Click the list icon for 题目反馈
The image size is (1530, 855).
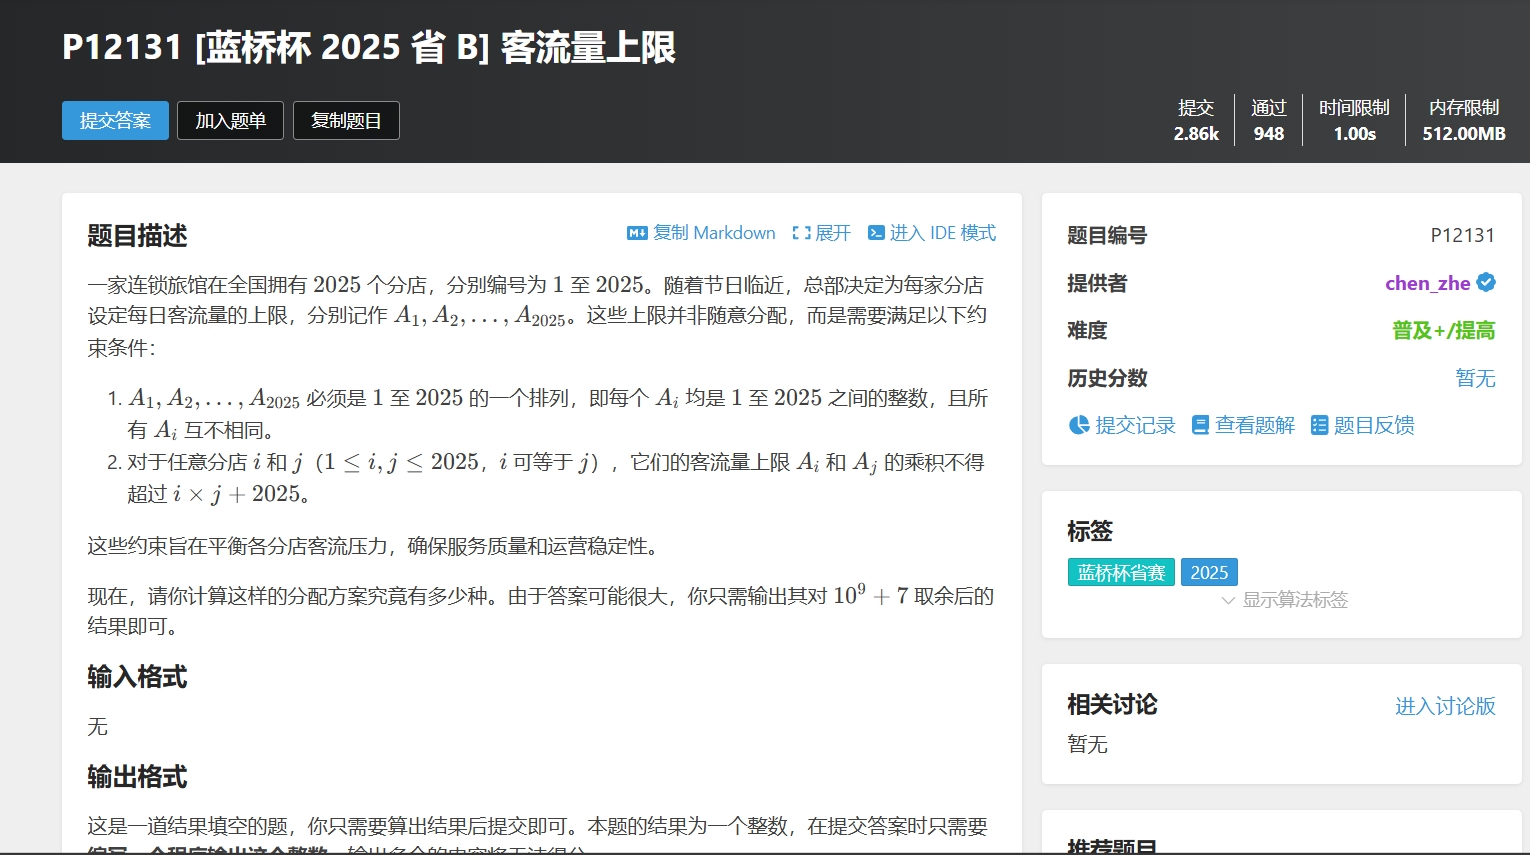tap(1319, 425)
